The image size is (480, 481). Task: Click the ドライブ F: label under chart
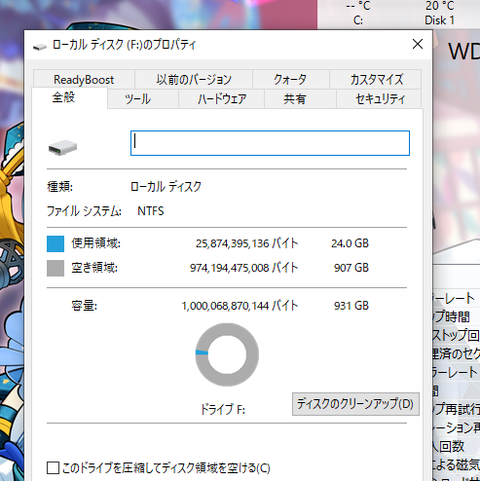223,409
